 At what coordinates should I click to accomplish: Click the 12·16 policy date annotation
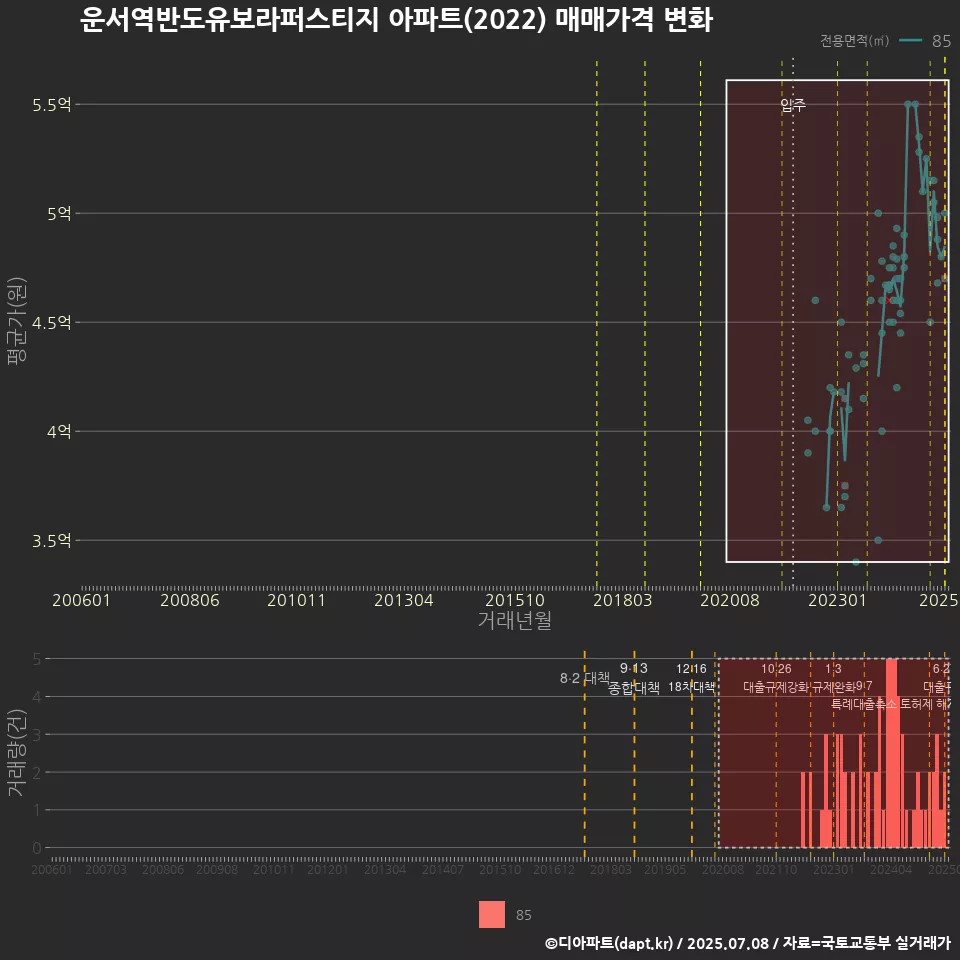(x=691, y=669)
